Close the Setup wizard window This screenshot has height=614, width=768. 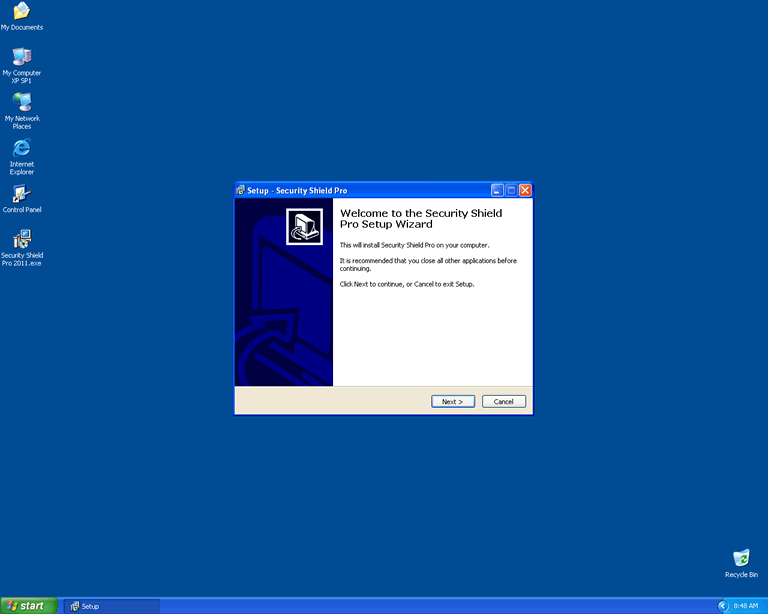click(525, 190)
